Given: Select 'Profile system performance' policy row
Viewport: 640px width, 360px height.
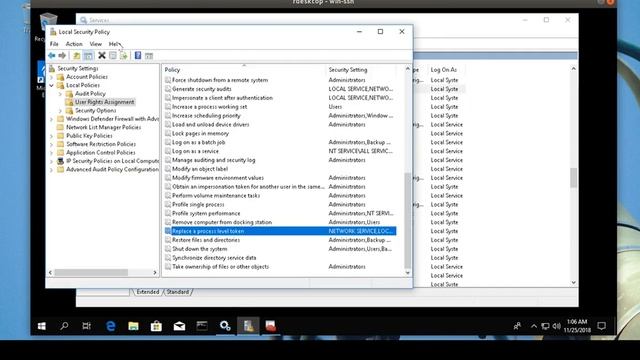Looking at the screenshot, I should pyautogui.click(x=280, y=213).
